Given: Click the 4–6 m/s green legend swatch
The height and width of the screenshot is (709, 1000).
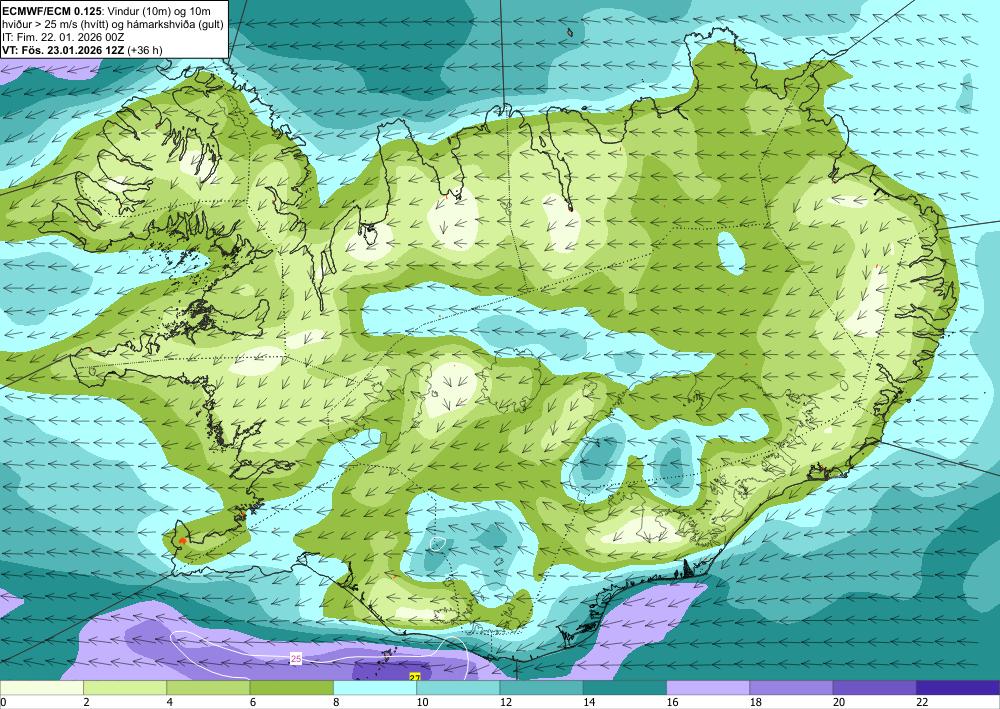Looking at the screenshot, I should pyautogui.click(x=208, y=688).
